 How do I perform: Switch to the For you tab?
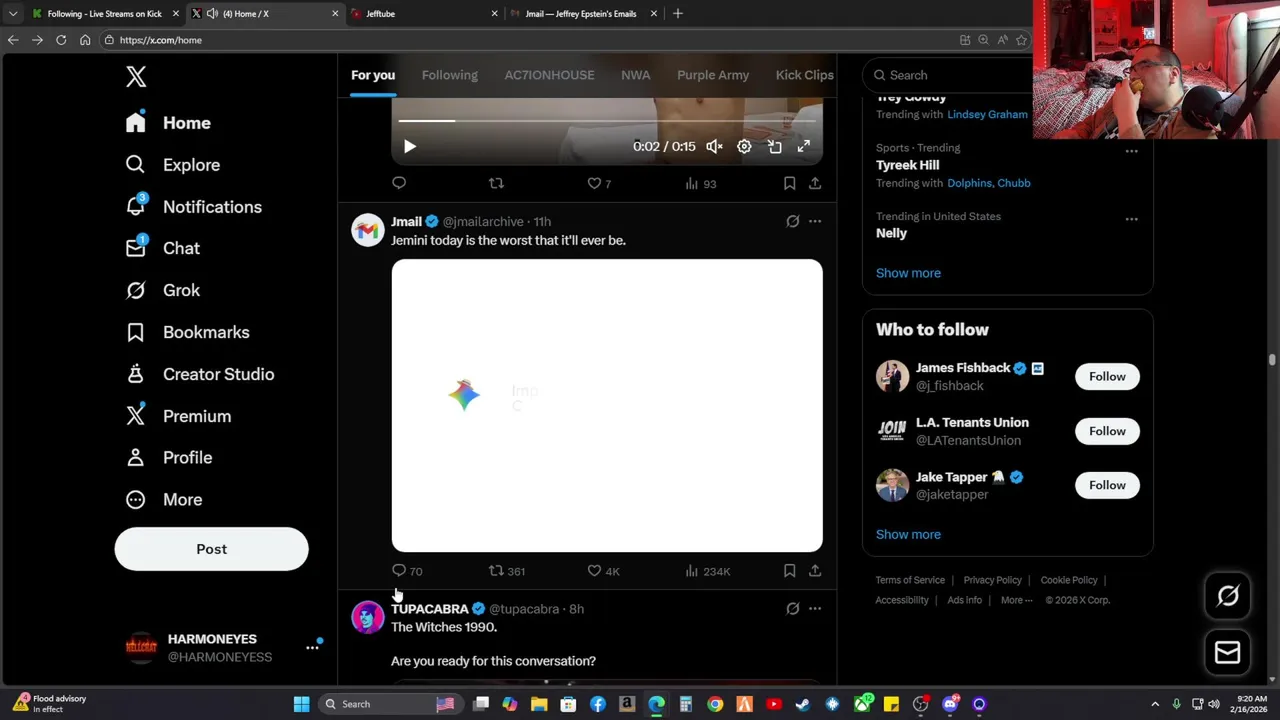(x=373, y=75)
